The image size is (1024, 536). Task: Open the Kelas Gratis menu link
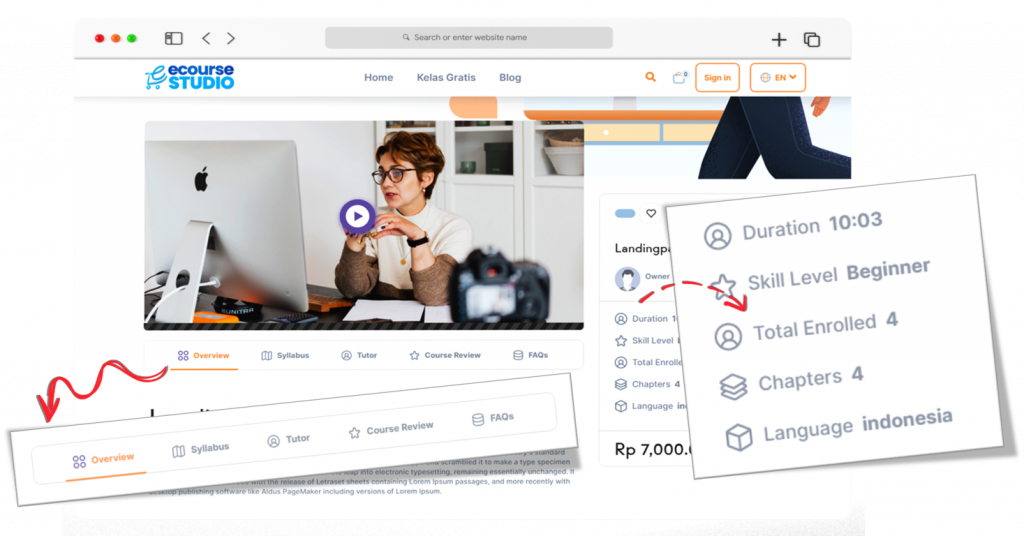(x=446, y=77)
